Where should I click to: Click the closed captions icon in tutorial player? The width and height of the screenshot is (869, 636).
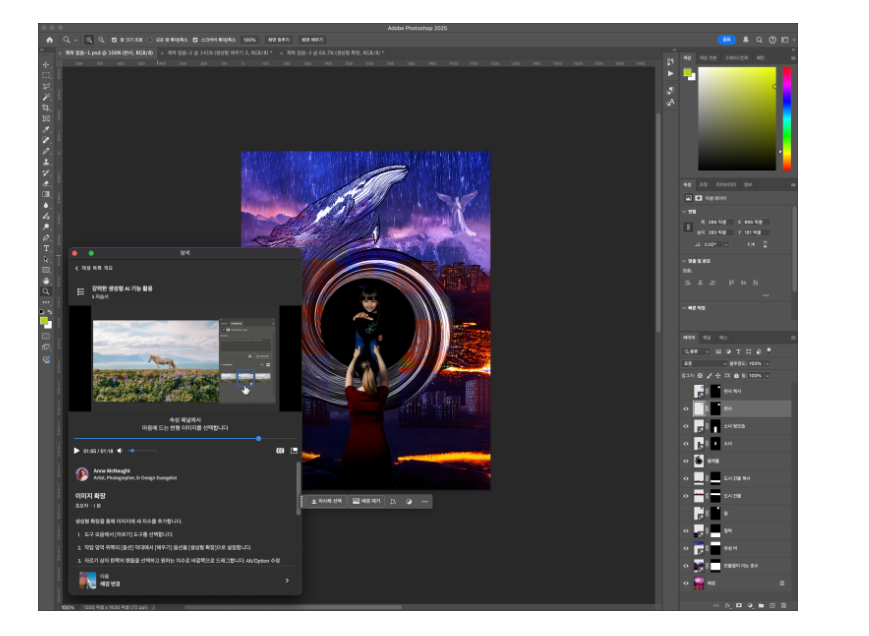click(x=280, y=451)
